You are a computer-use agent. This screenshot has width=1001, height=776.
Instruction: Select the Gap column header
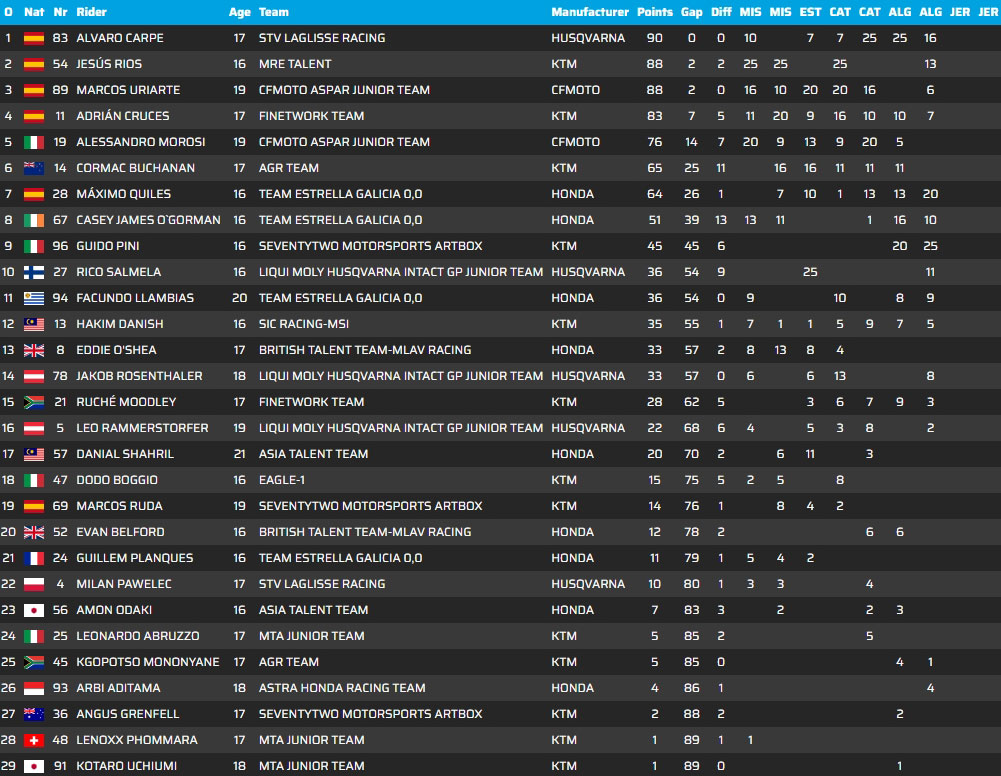[692, 12]
